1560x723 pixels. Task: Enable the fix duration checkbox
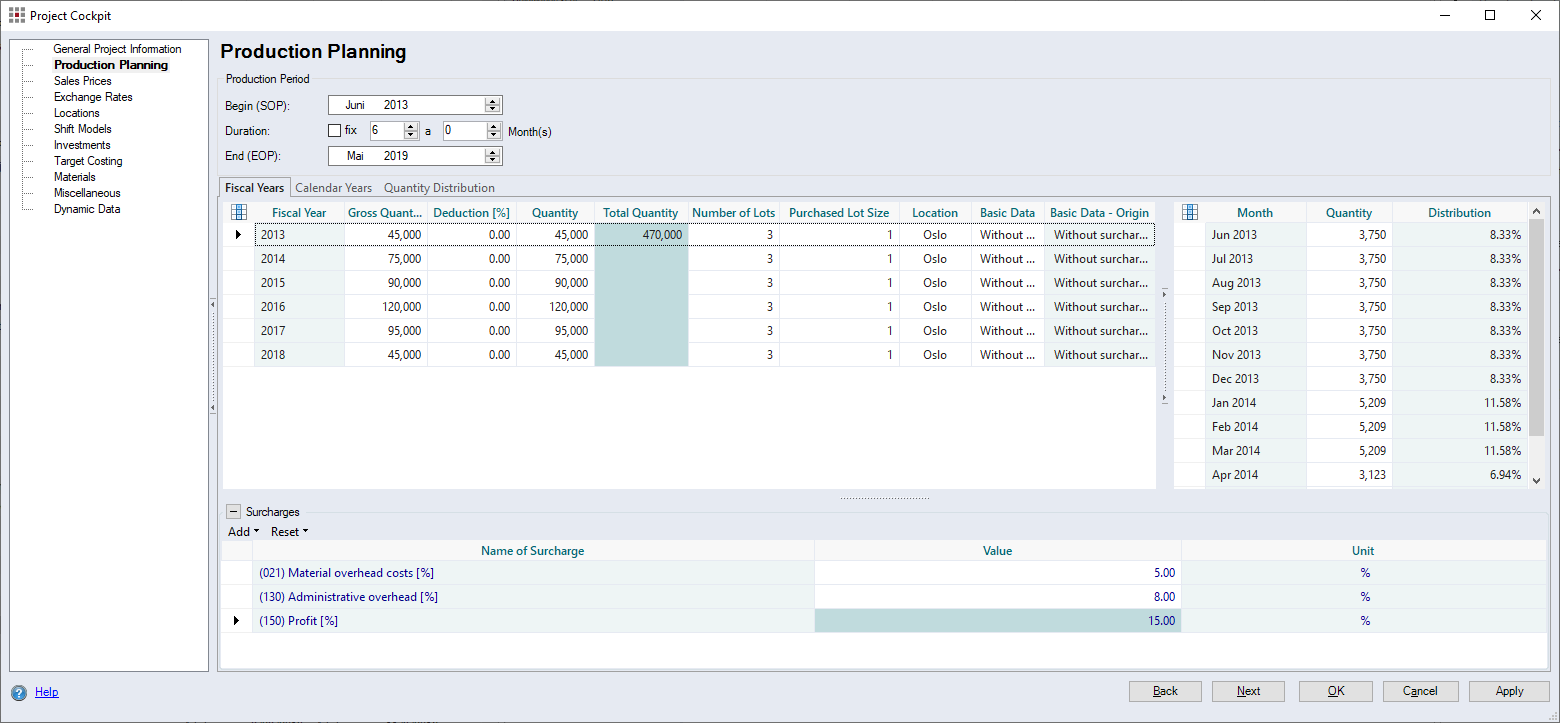point(335,131)
